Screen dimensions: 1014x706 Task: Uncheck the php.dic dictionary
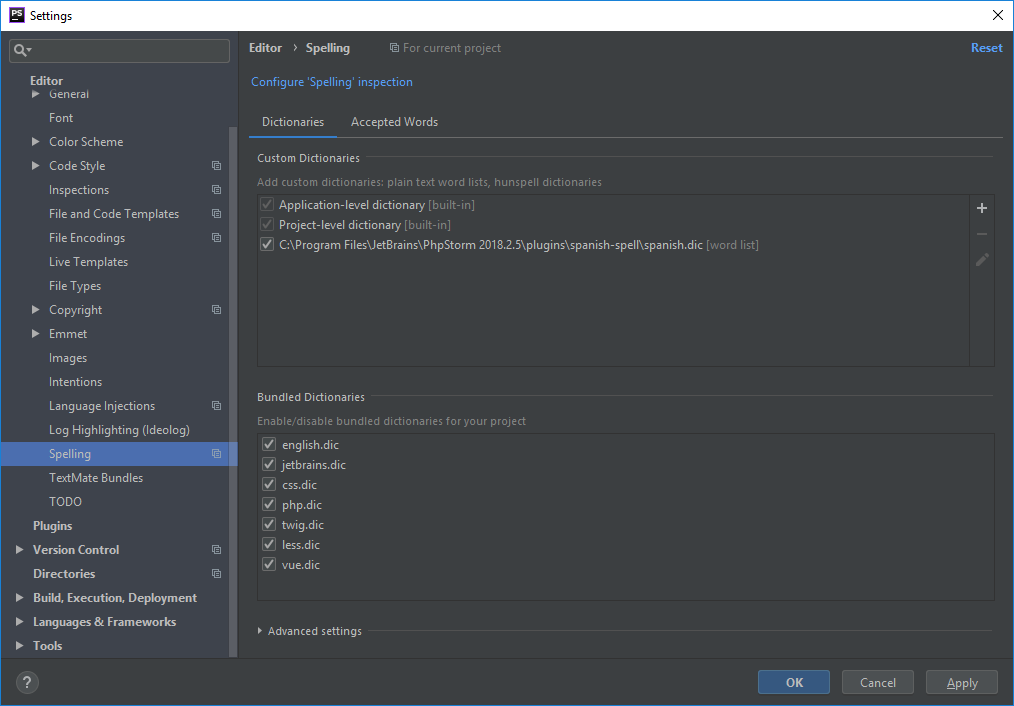pos(269,504)
